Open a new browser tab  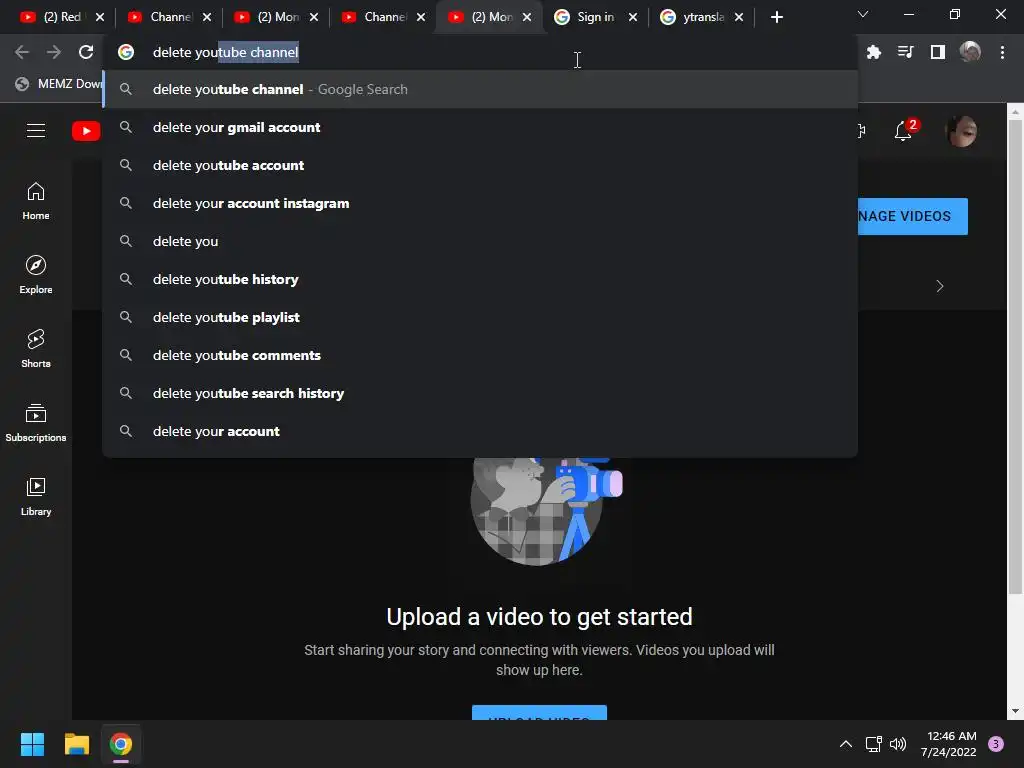tap(776, 17)
